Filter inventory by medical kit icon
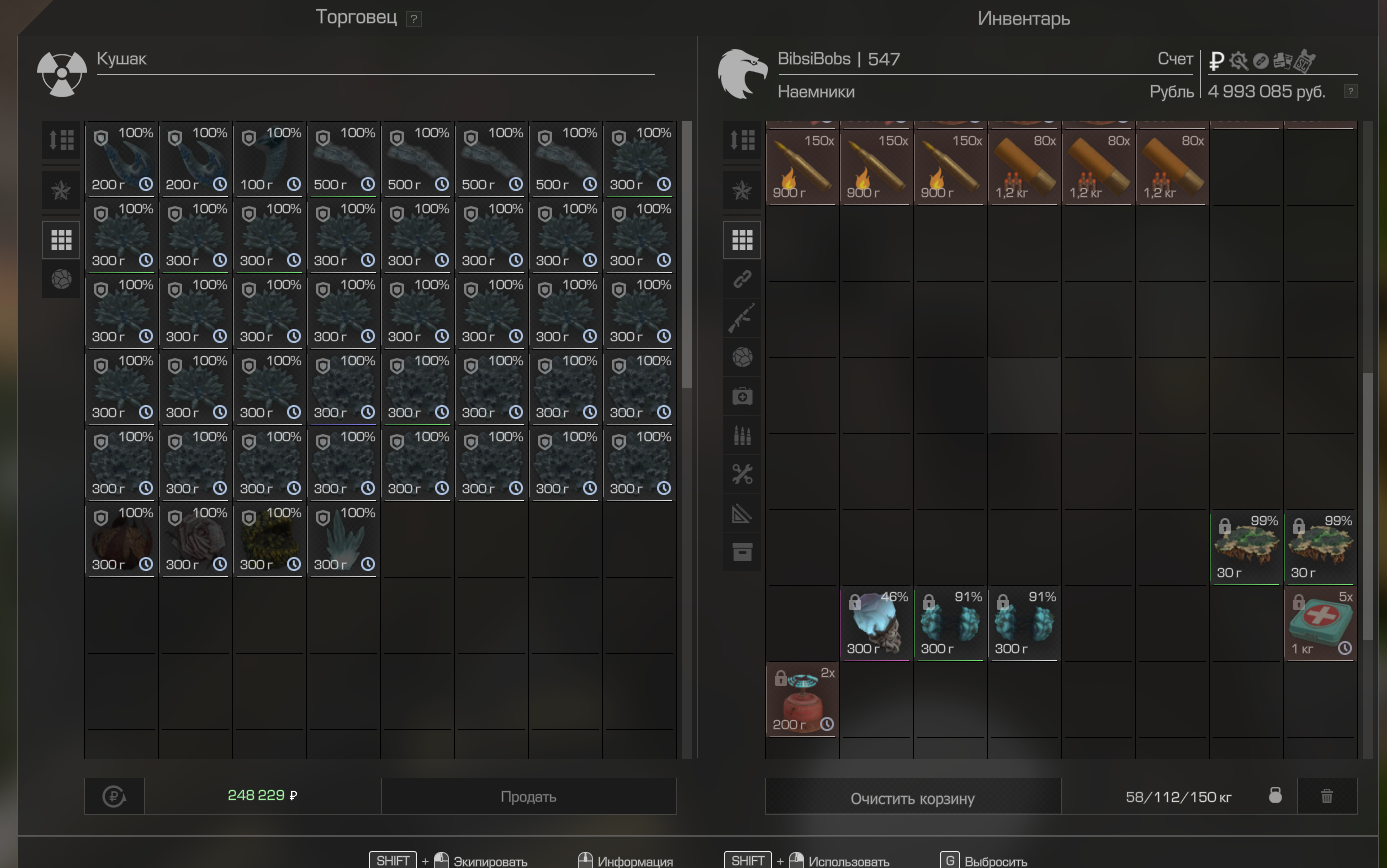The width and height of the screenshot is (1387, 868). [742, 396]
